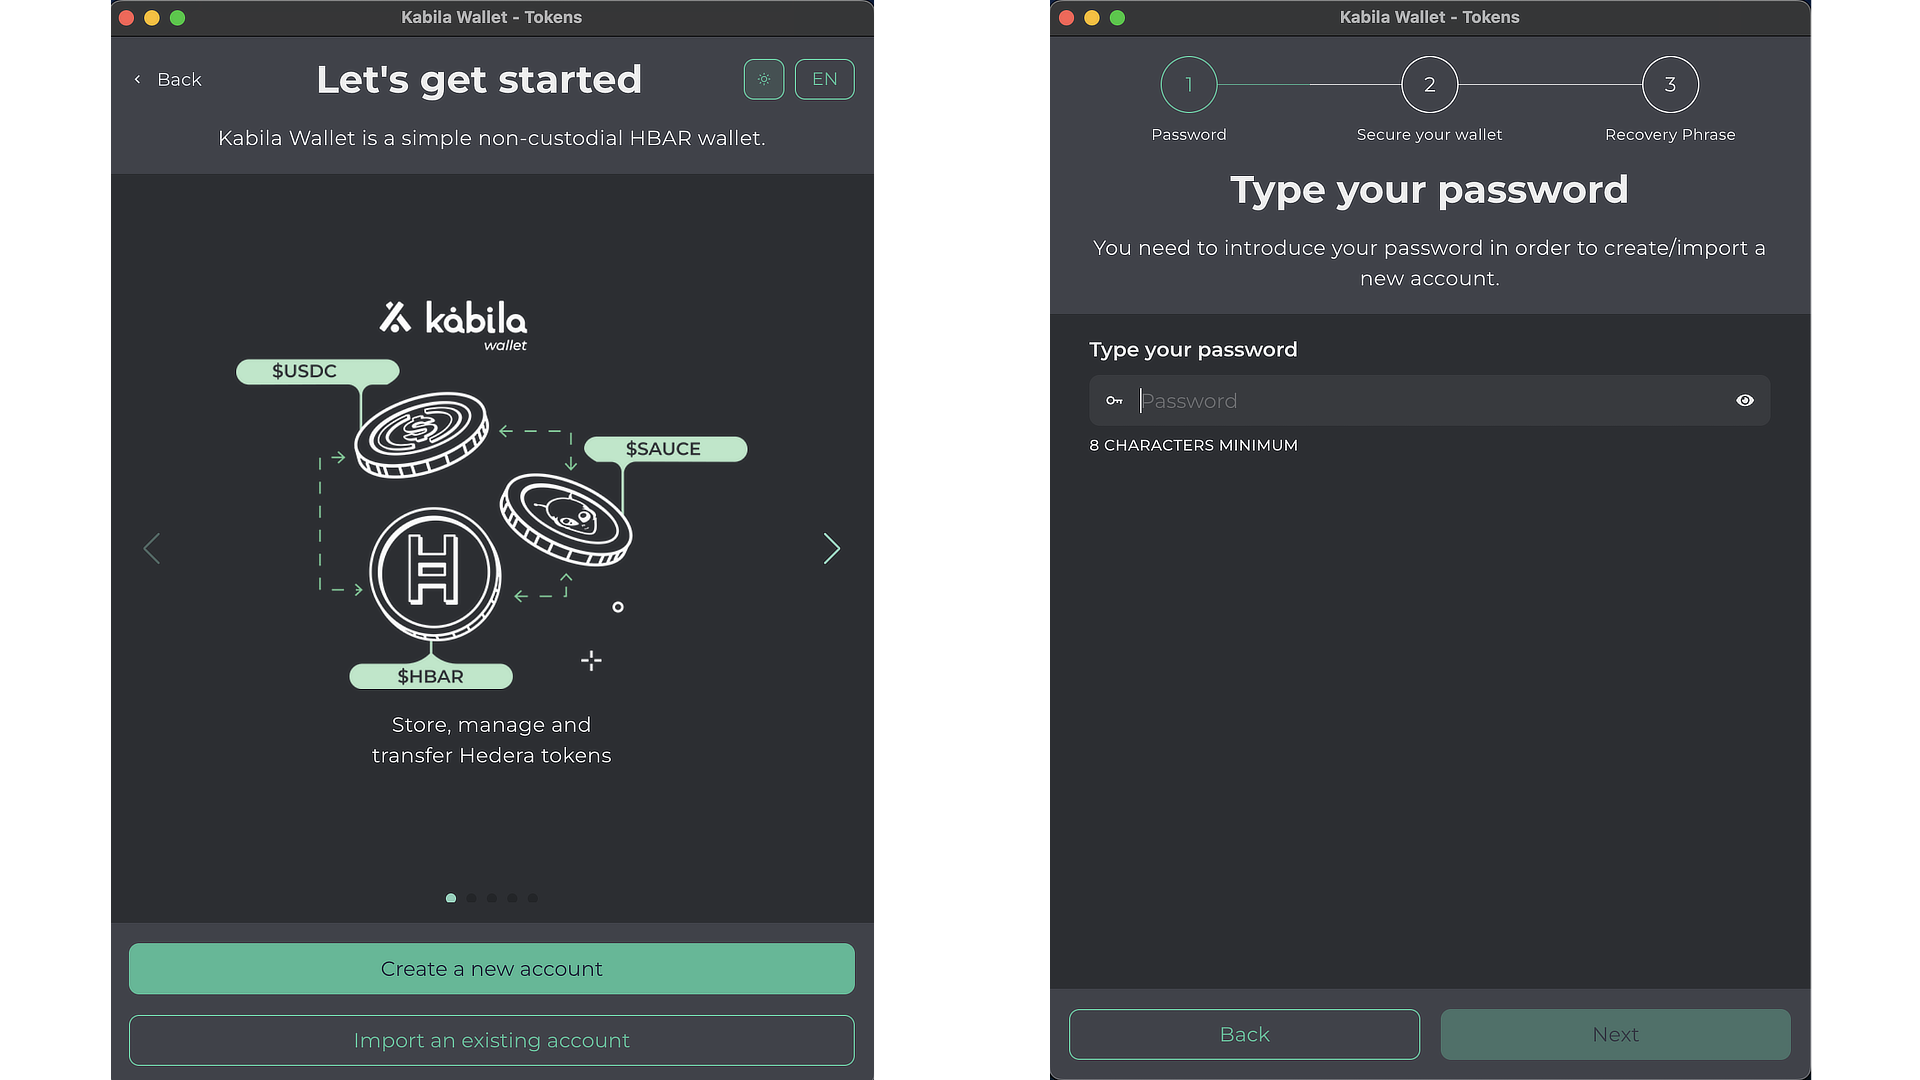Image resolution: width=1920 pixels, height=1080 pixels.
Task: Click the $USDC coin illustration
Action: click(421, 433)
